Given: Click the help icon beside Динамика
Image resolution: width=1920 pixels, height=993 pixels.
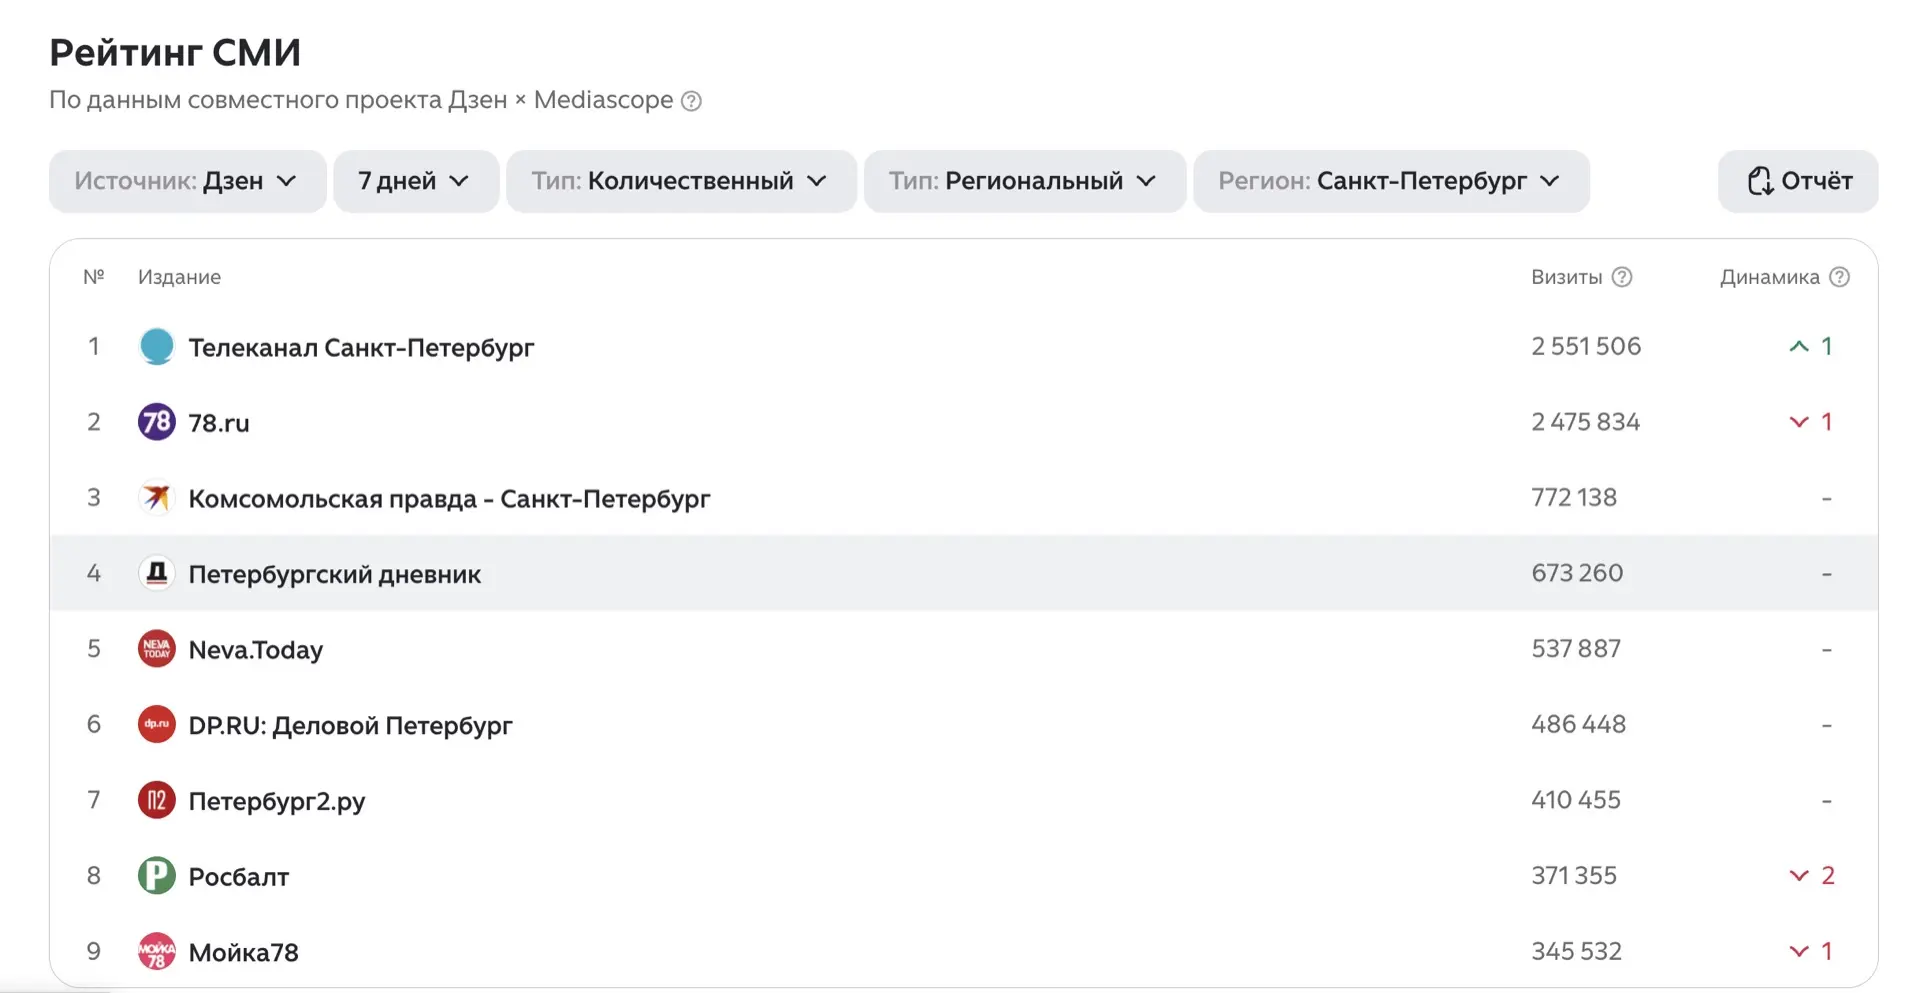Looking at the screenshot, I should (x=1839, y=277).
